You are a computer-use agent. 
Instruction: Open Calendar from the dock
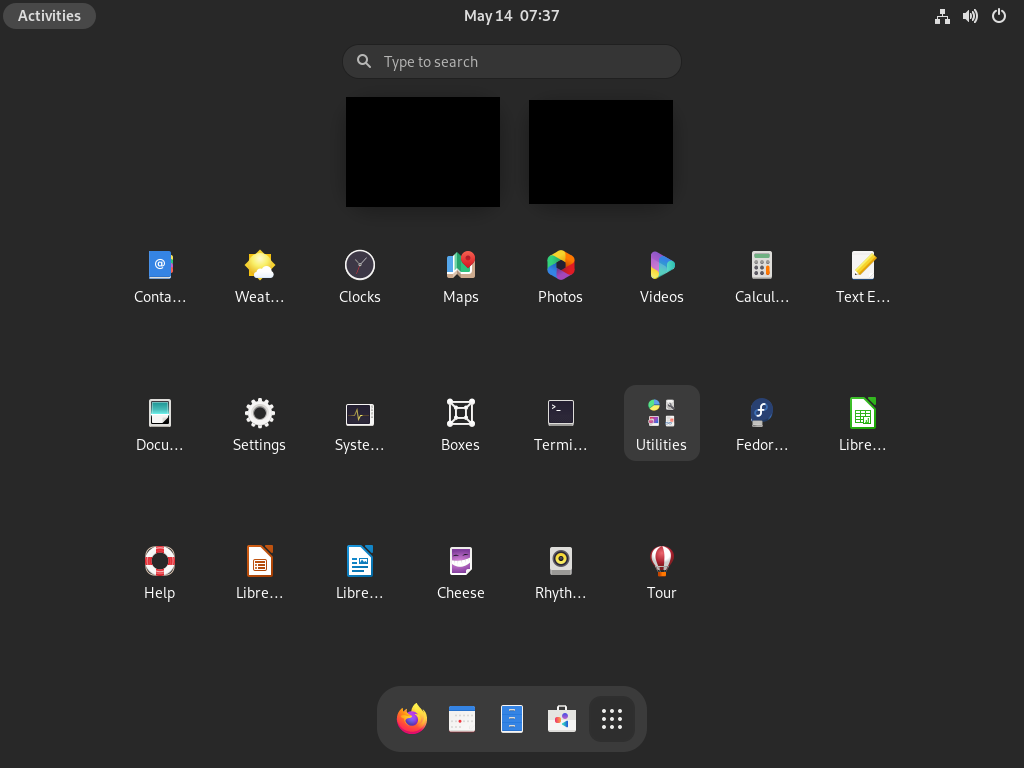(x=462, y=719)
